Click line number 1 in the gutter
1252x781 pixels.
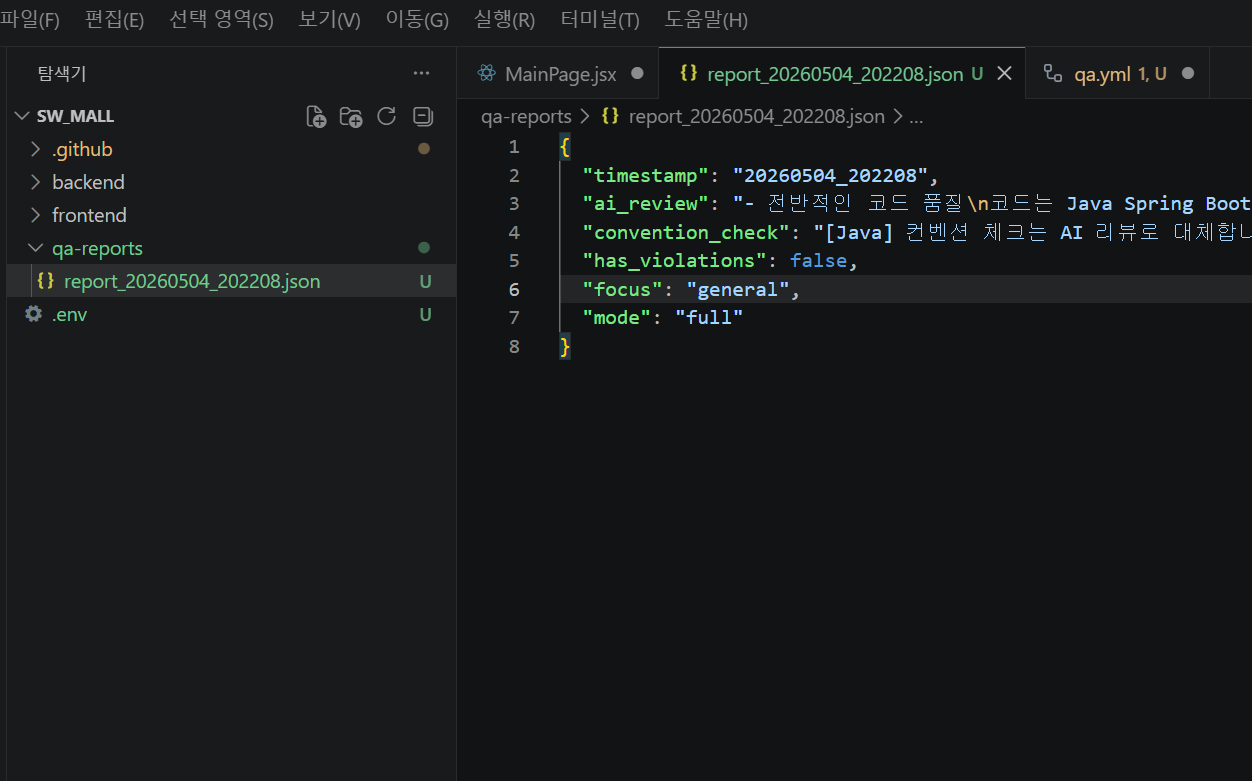[514, 146]
